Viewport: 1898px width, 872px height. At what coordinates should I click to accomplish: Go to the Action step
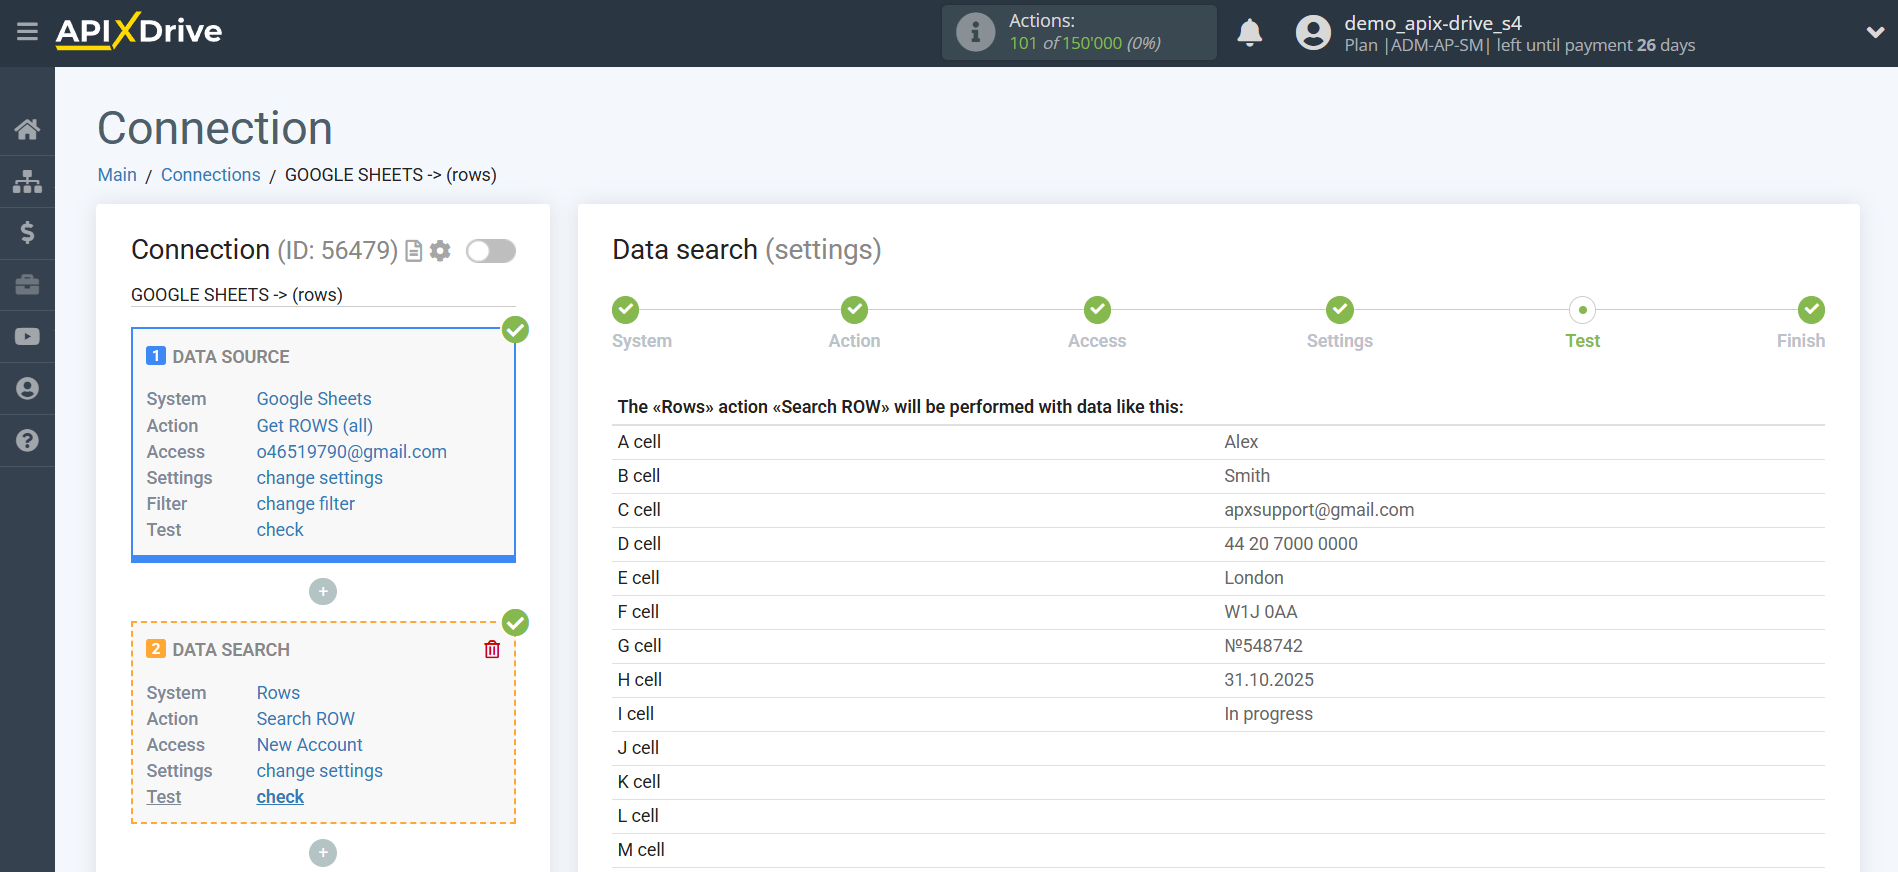(x=854, y=310)
